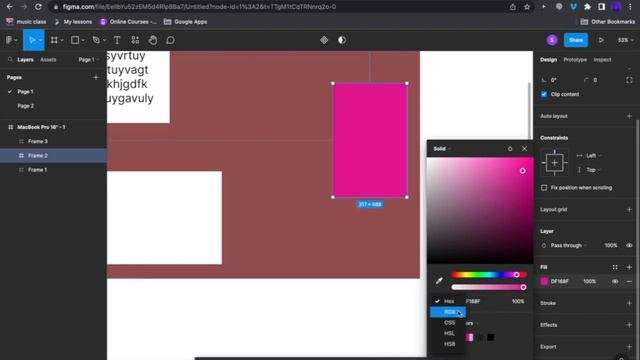Viewport: 640px width, 360px height.
Task: Select Page 2 in the pages list
Action: click(25, 106)
